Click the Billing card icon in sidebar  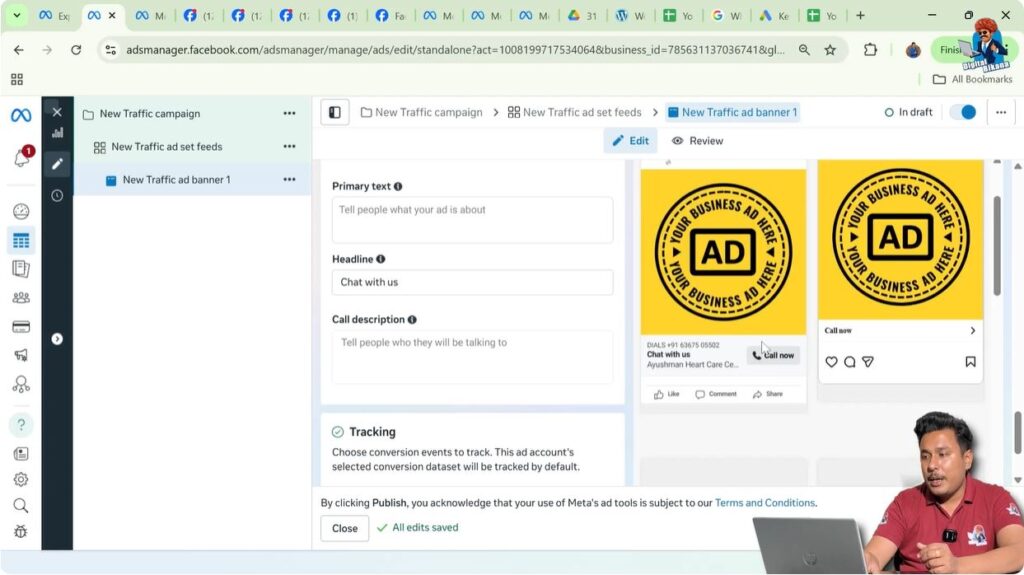pos(20,326)
